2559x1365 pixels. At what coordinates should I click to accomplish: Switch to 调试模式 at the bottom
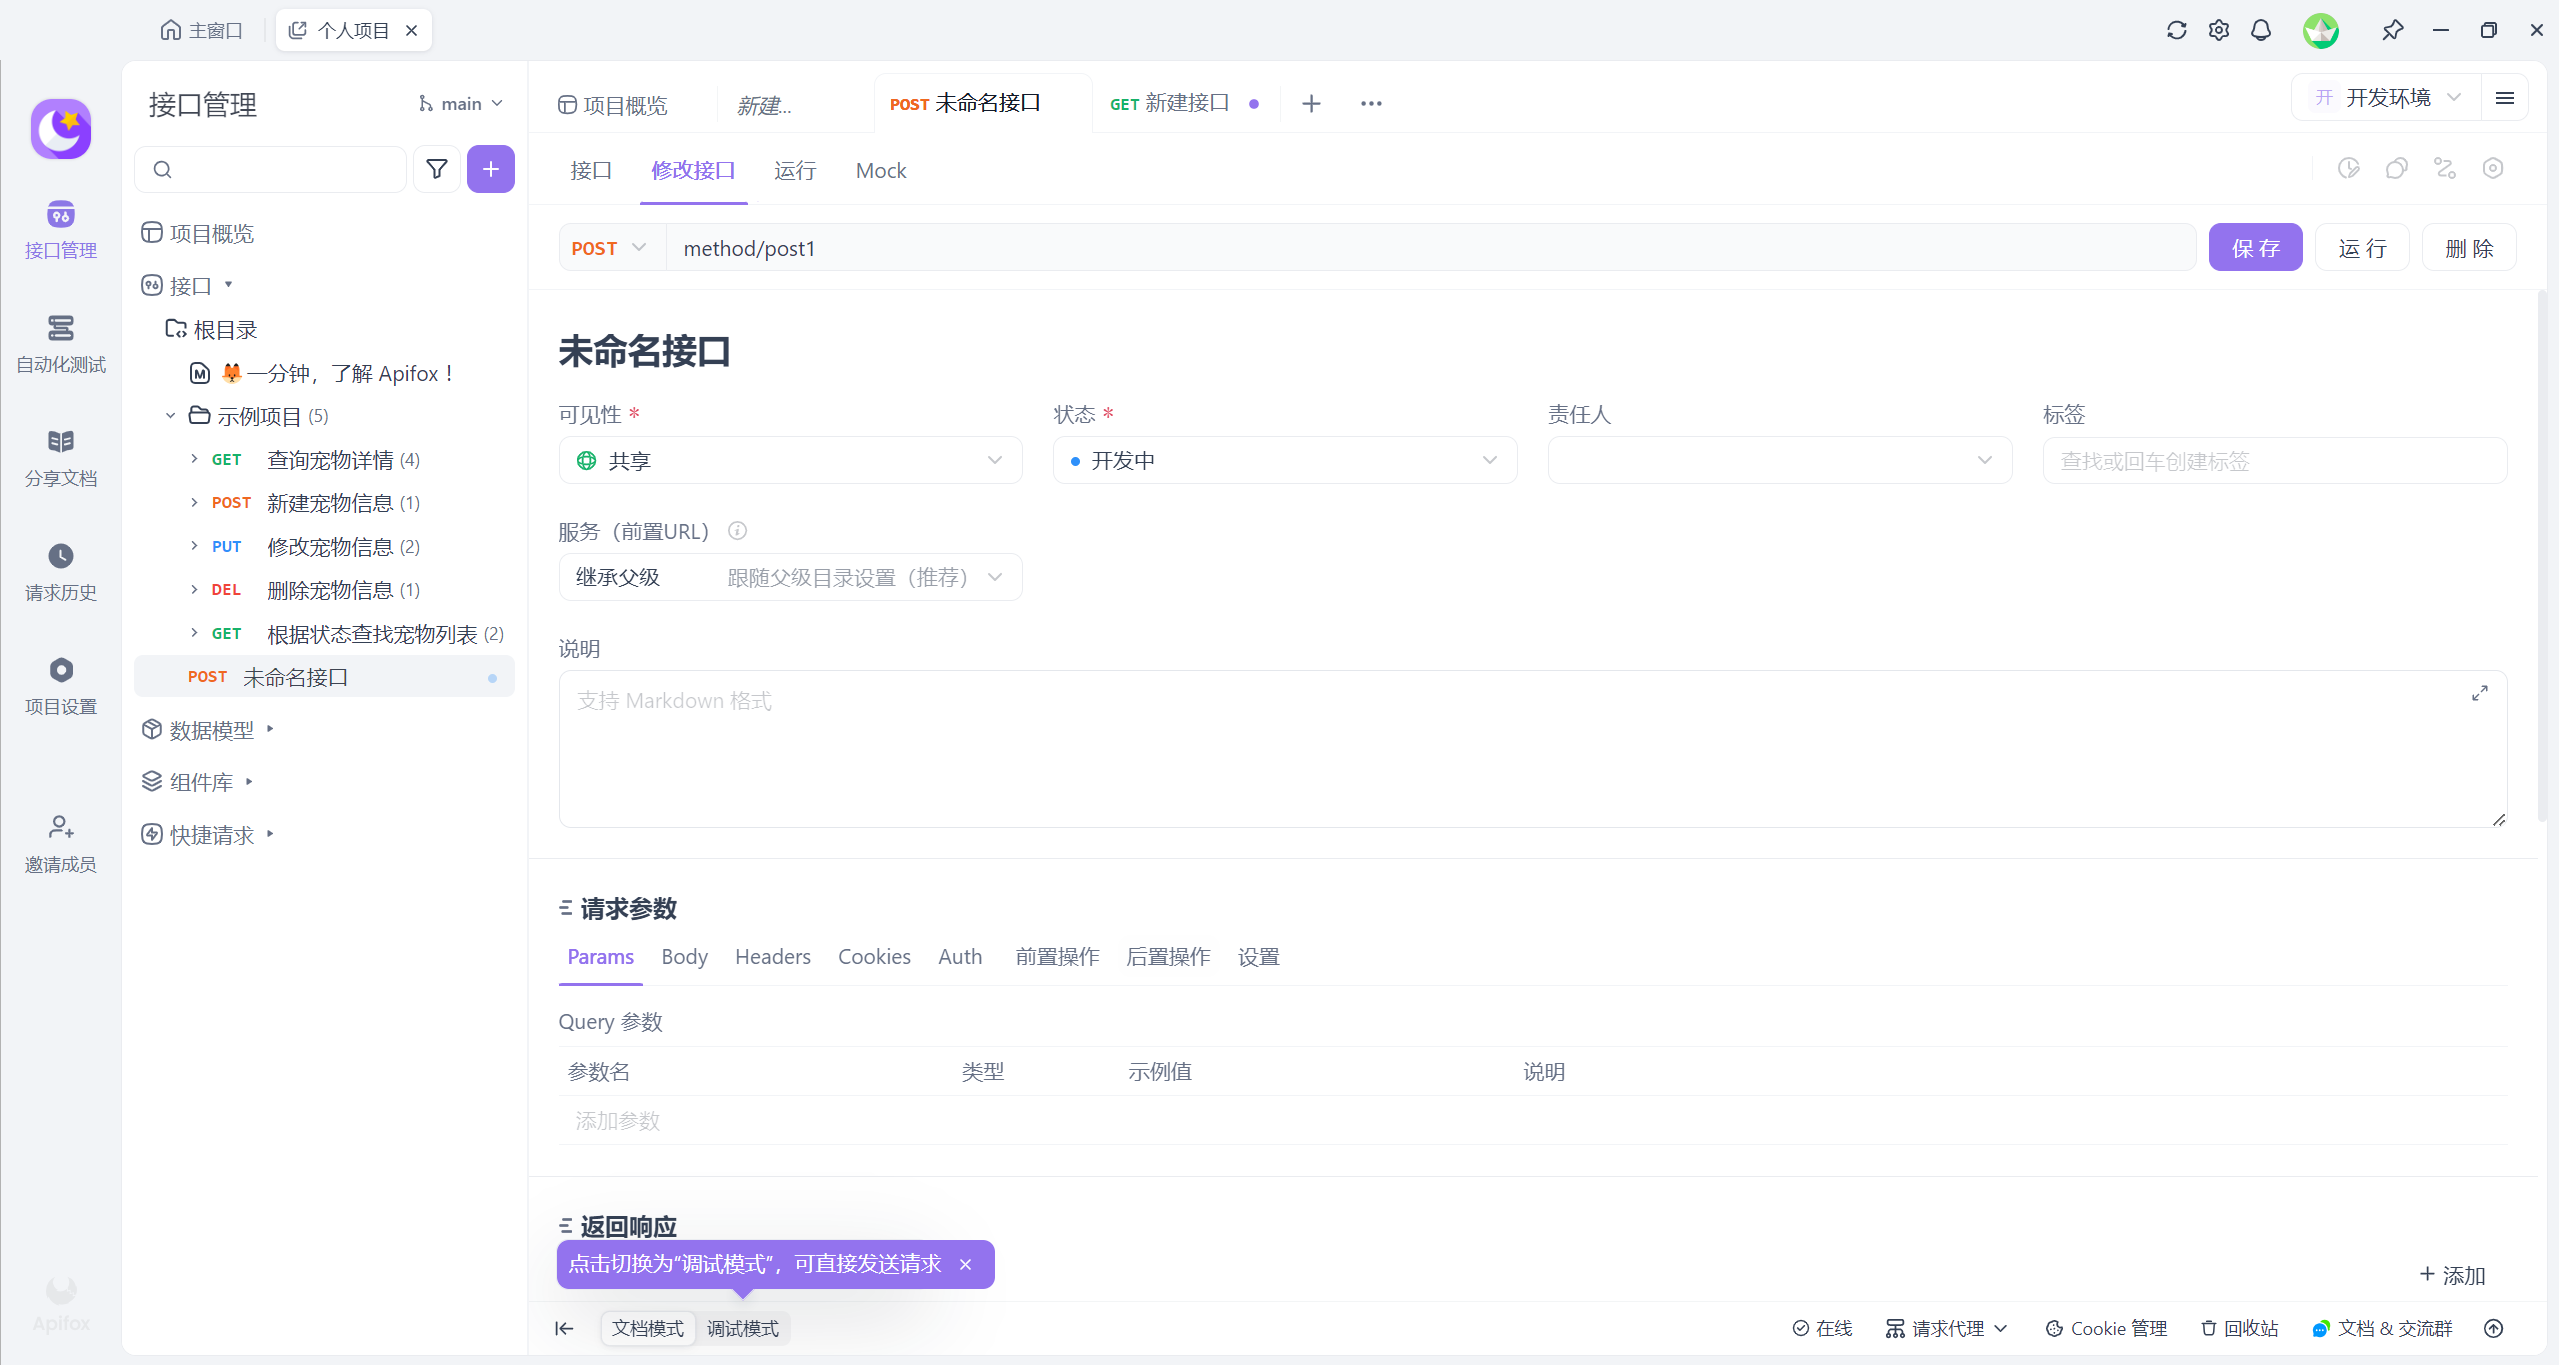(743, 1328)
